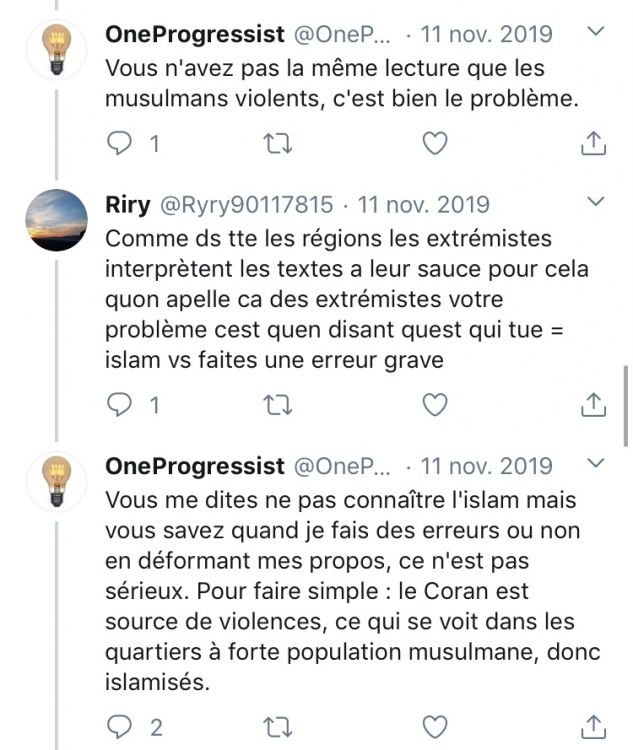Open options chevron on Riry's tweet

coord(594,203)
